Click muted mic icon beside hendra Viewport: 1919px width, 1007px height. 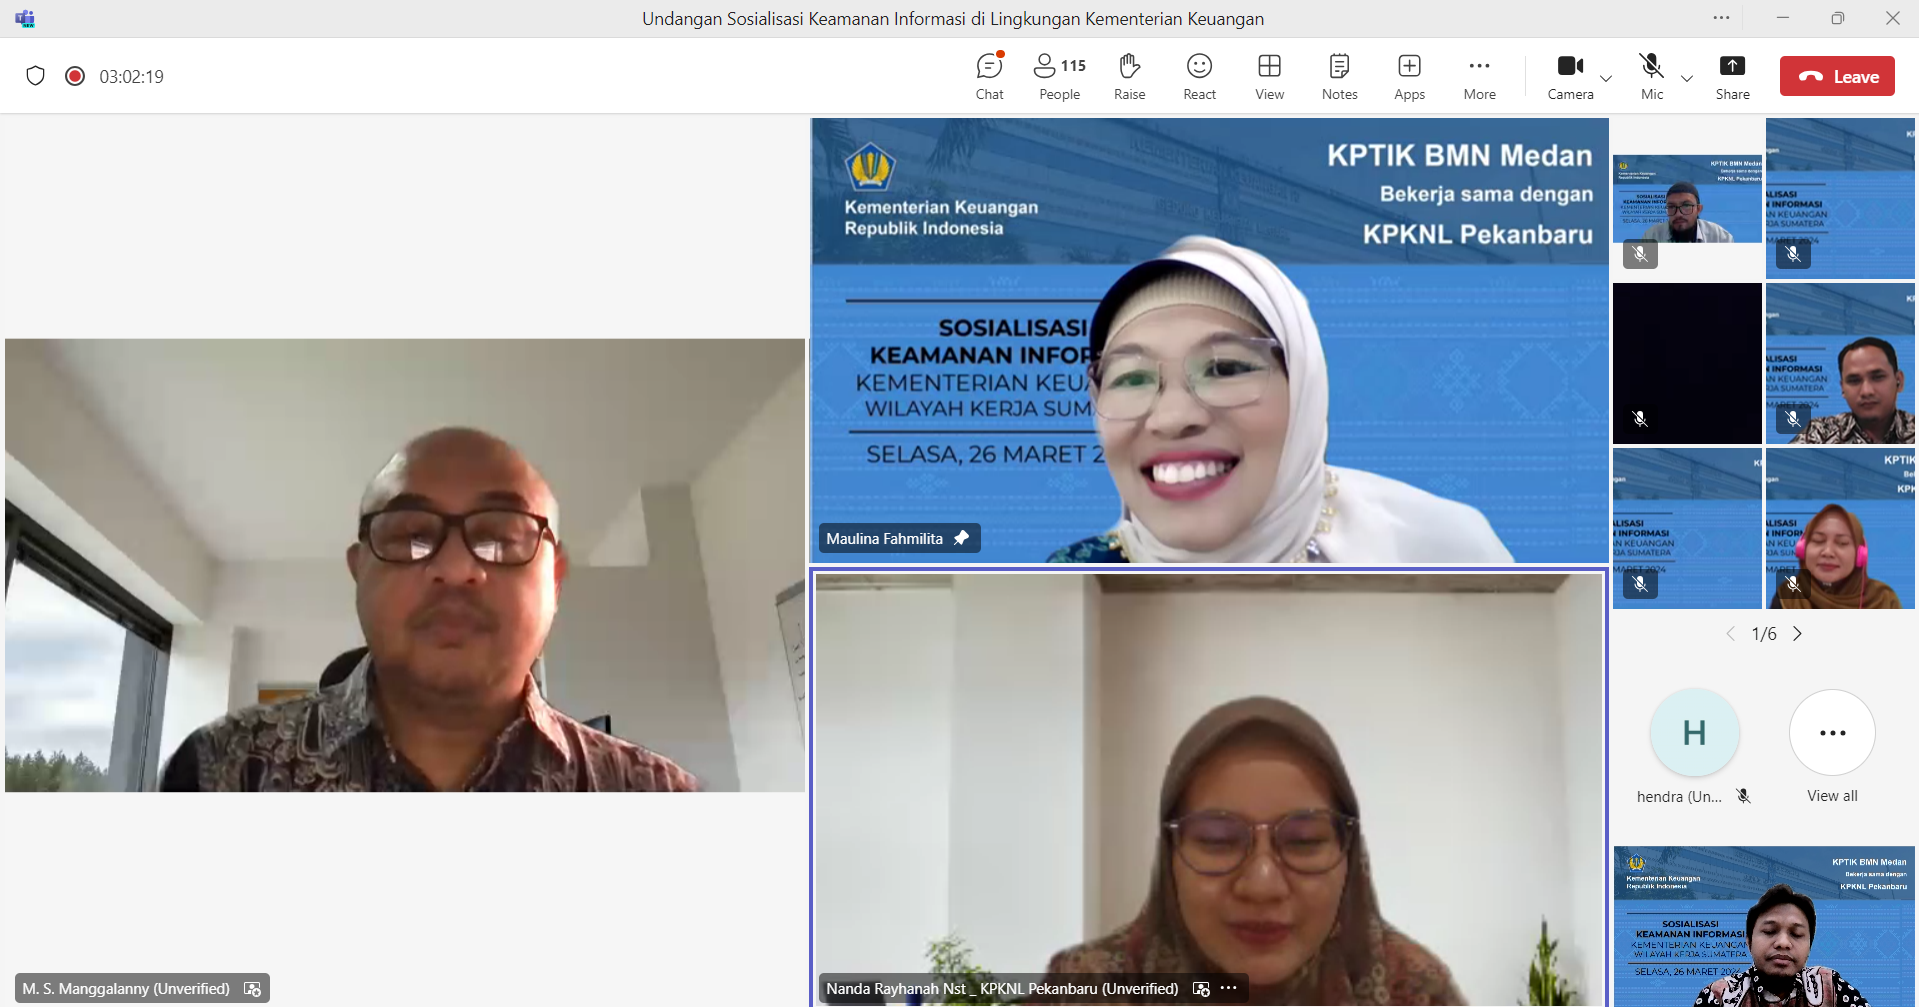coord(1743,796)
